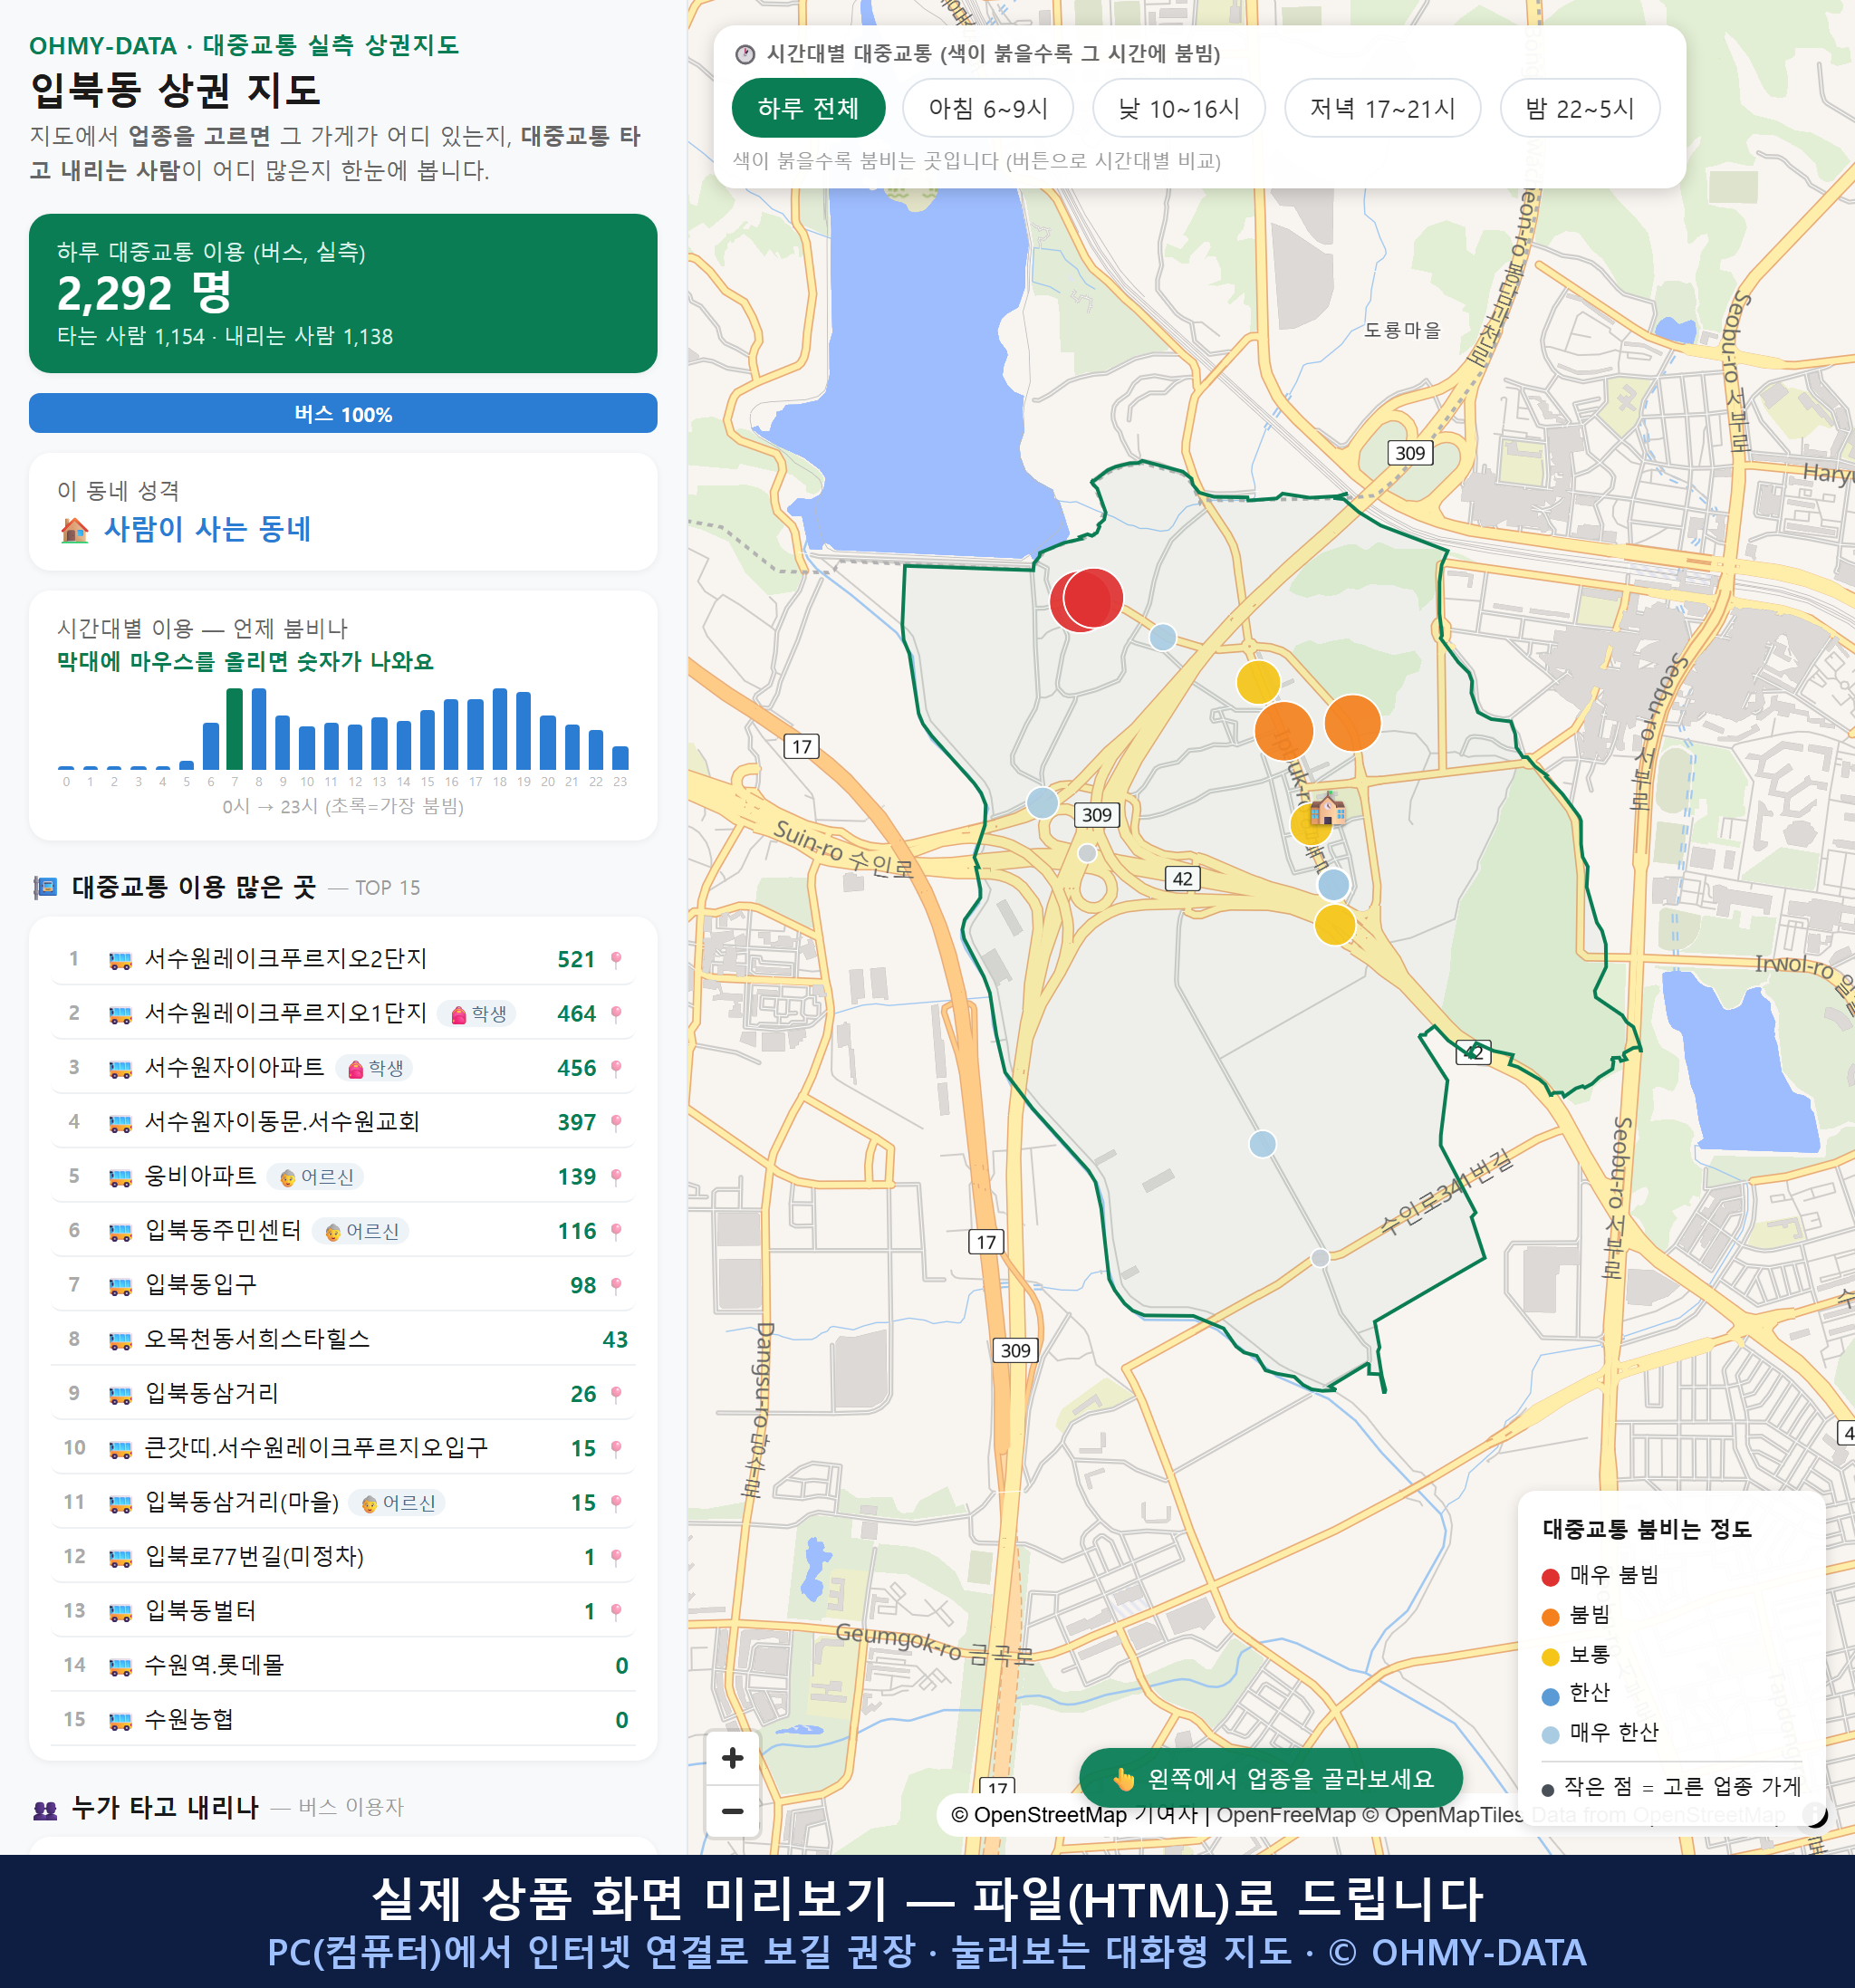Click the blue 한산 legend swatch
Image resolution: width=1855 pixels, height=1988 pixels.
click(x=1550, y=1696)
